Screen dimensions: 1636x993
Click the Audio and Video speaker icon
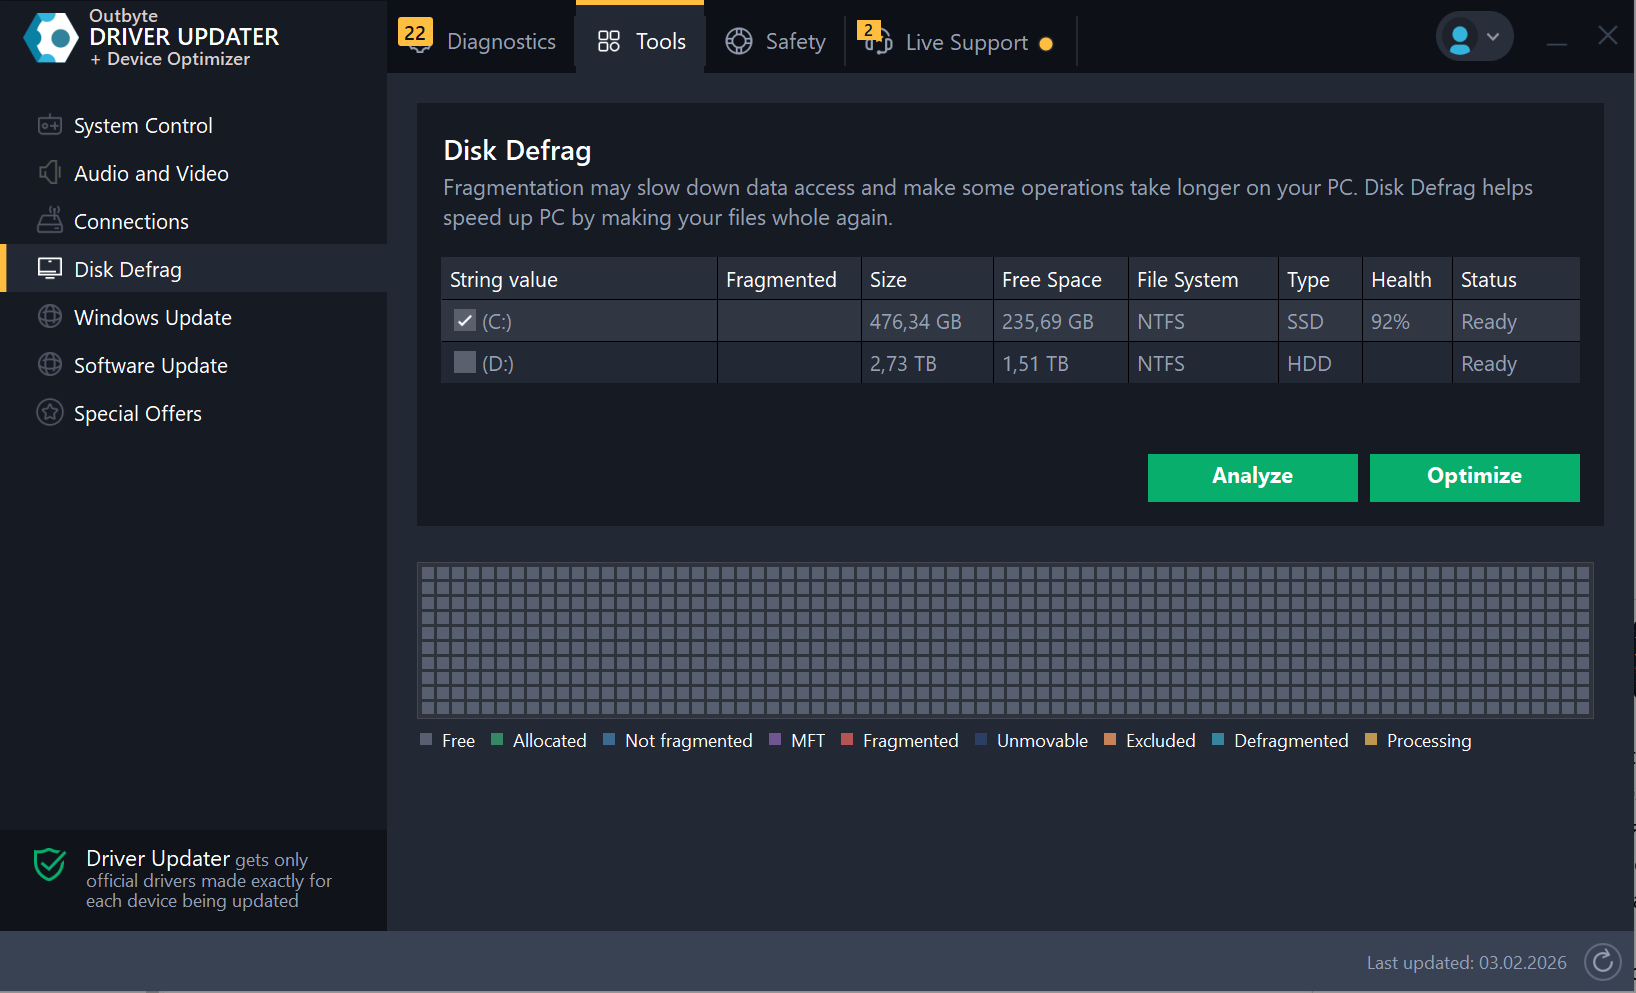(50, 173)
